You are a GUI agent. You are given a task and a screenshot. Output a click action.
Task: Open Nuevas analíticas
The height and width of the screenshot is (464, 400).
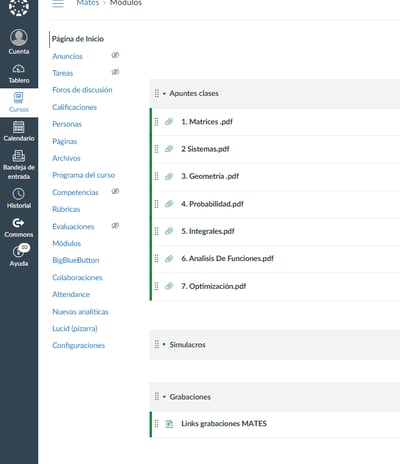[80, 312]
